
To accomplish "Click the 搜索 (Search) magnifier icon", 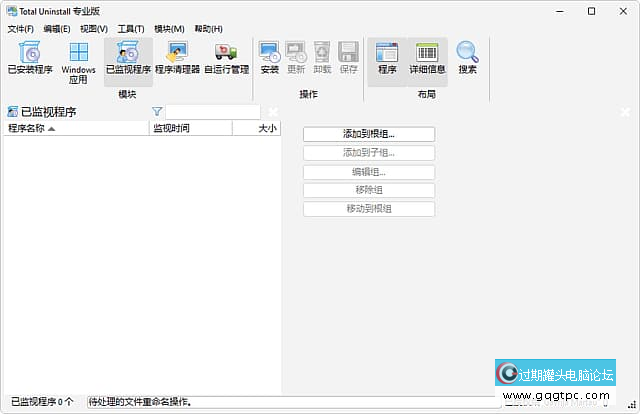I will coord(467,59).
